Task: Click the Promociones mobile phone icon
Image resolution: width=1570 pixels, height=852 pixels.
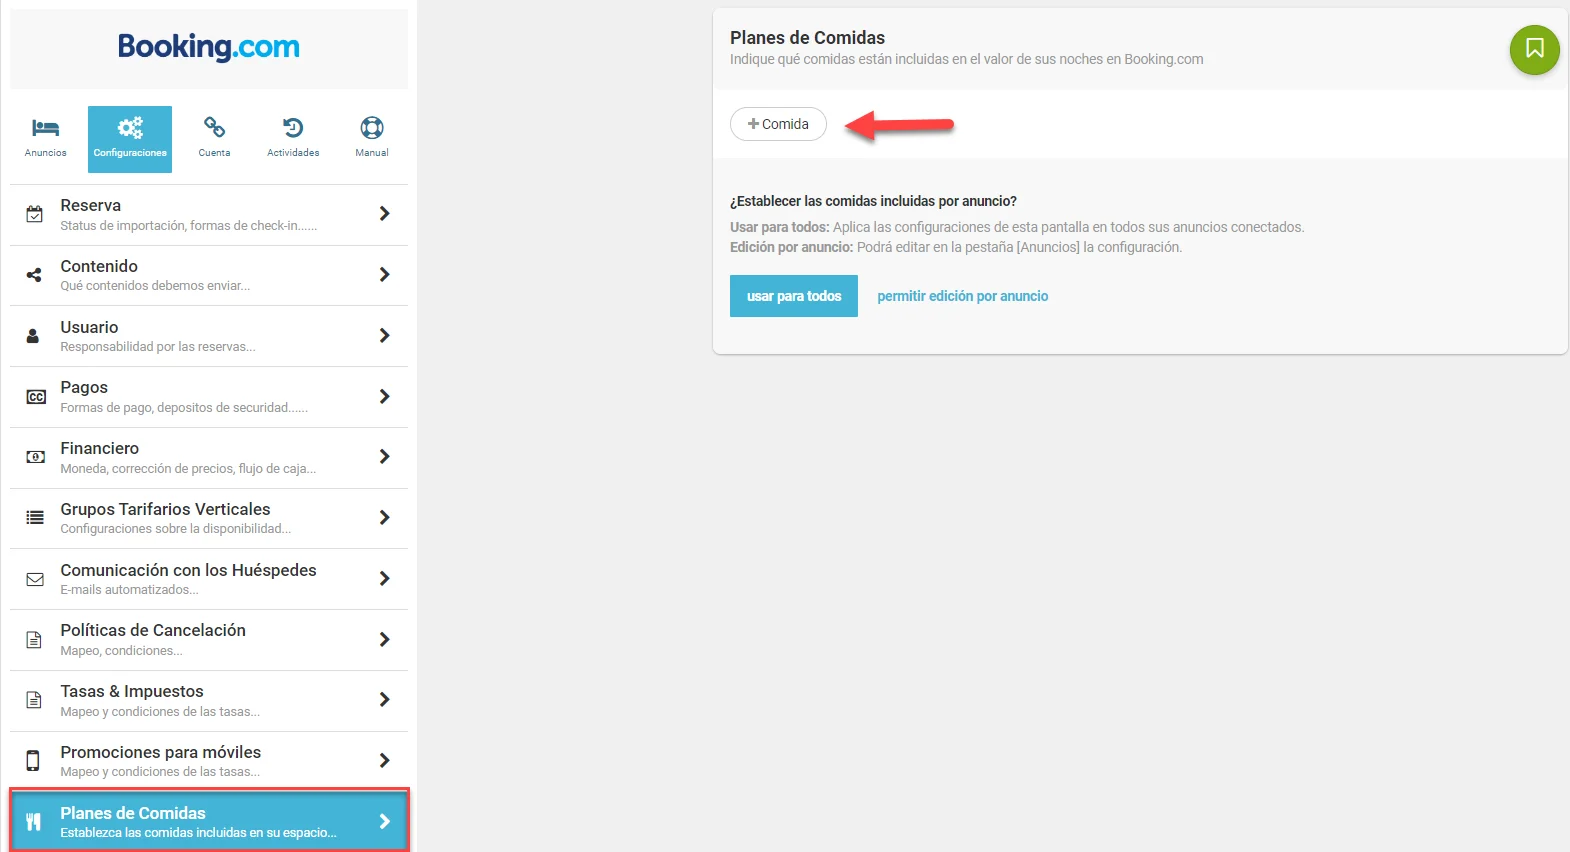Action: point(33,761)
